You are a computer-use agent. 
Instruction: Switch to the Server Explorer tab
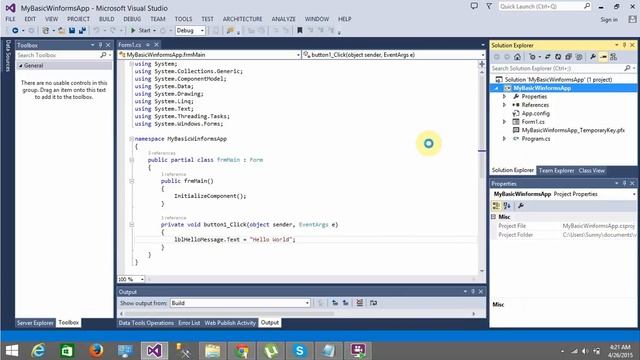(x=35, y=323)
